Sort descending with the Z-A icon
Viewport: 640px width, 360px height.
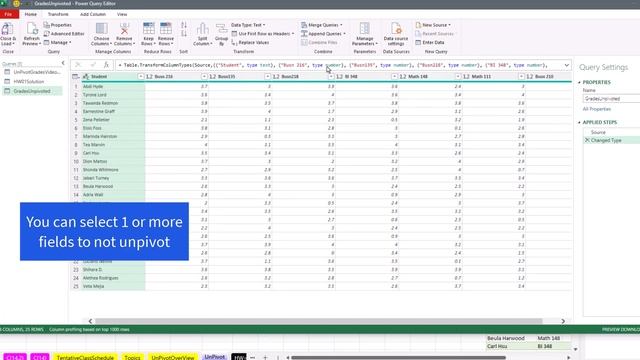click(x=184, y=34)
